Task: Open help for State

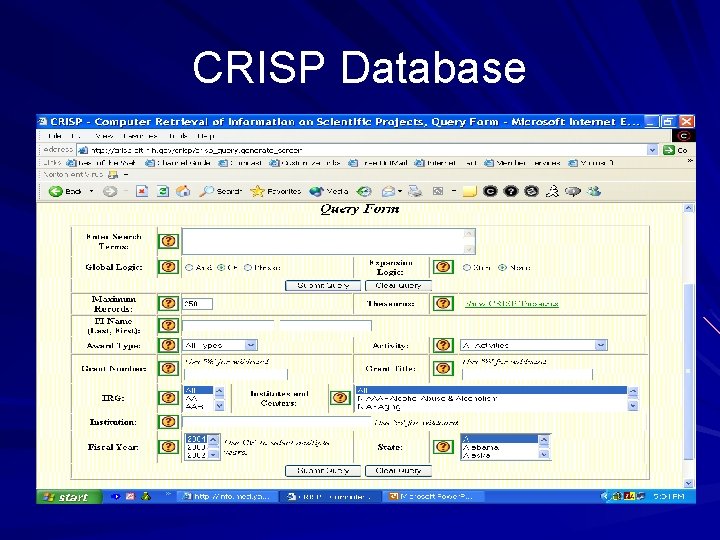Action: (x=443, y=446)
